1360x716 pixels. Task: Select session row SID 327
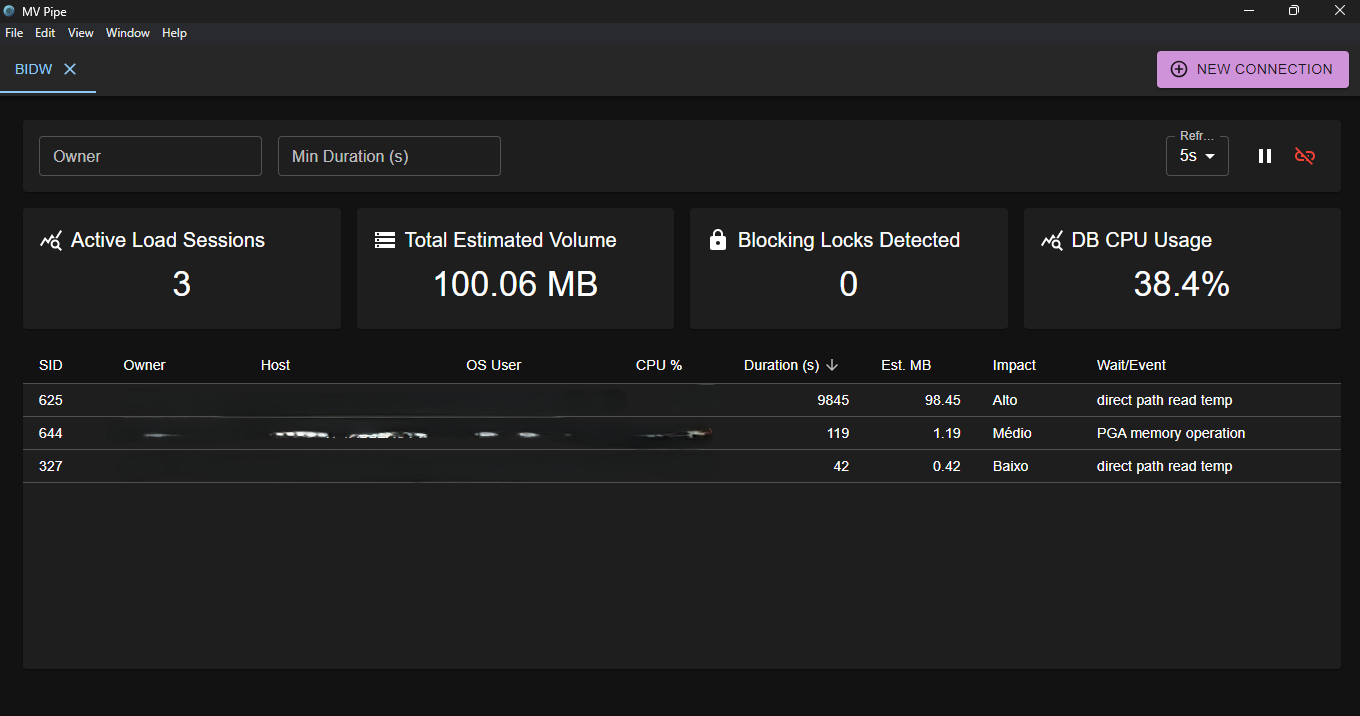(682, 466)
